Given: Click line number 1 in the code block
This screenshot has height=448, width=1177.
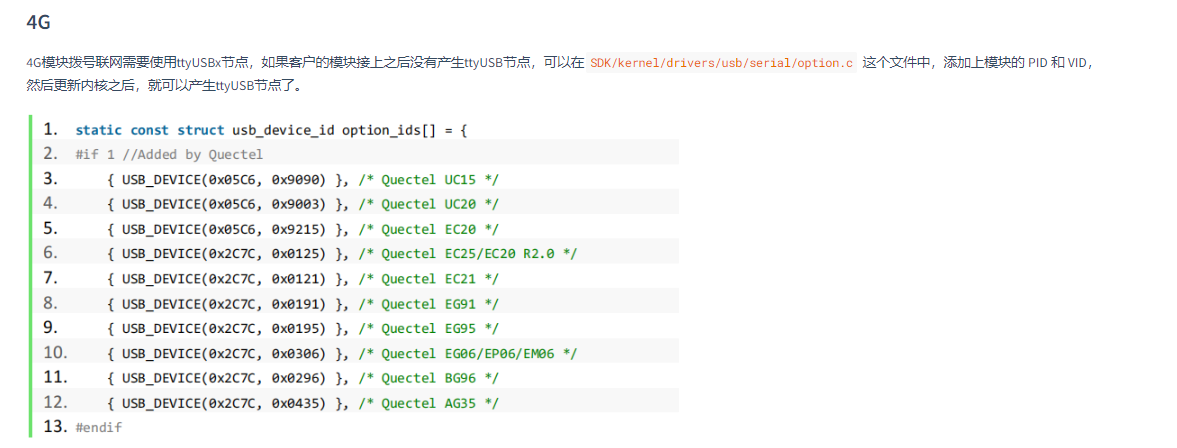Looking at the screenshot, I should (51, 129).
